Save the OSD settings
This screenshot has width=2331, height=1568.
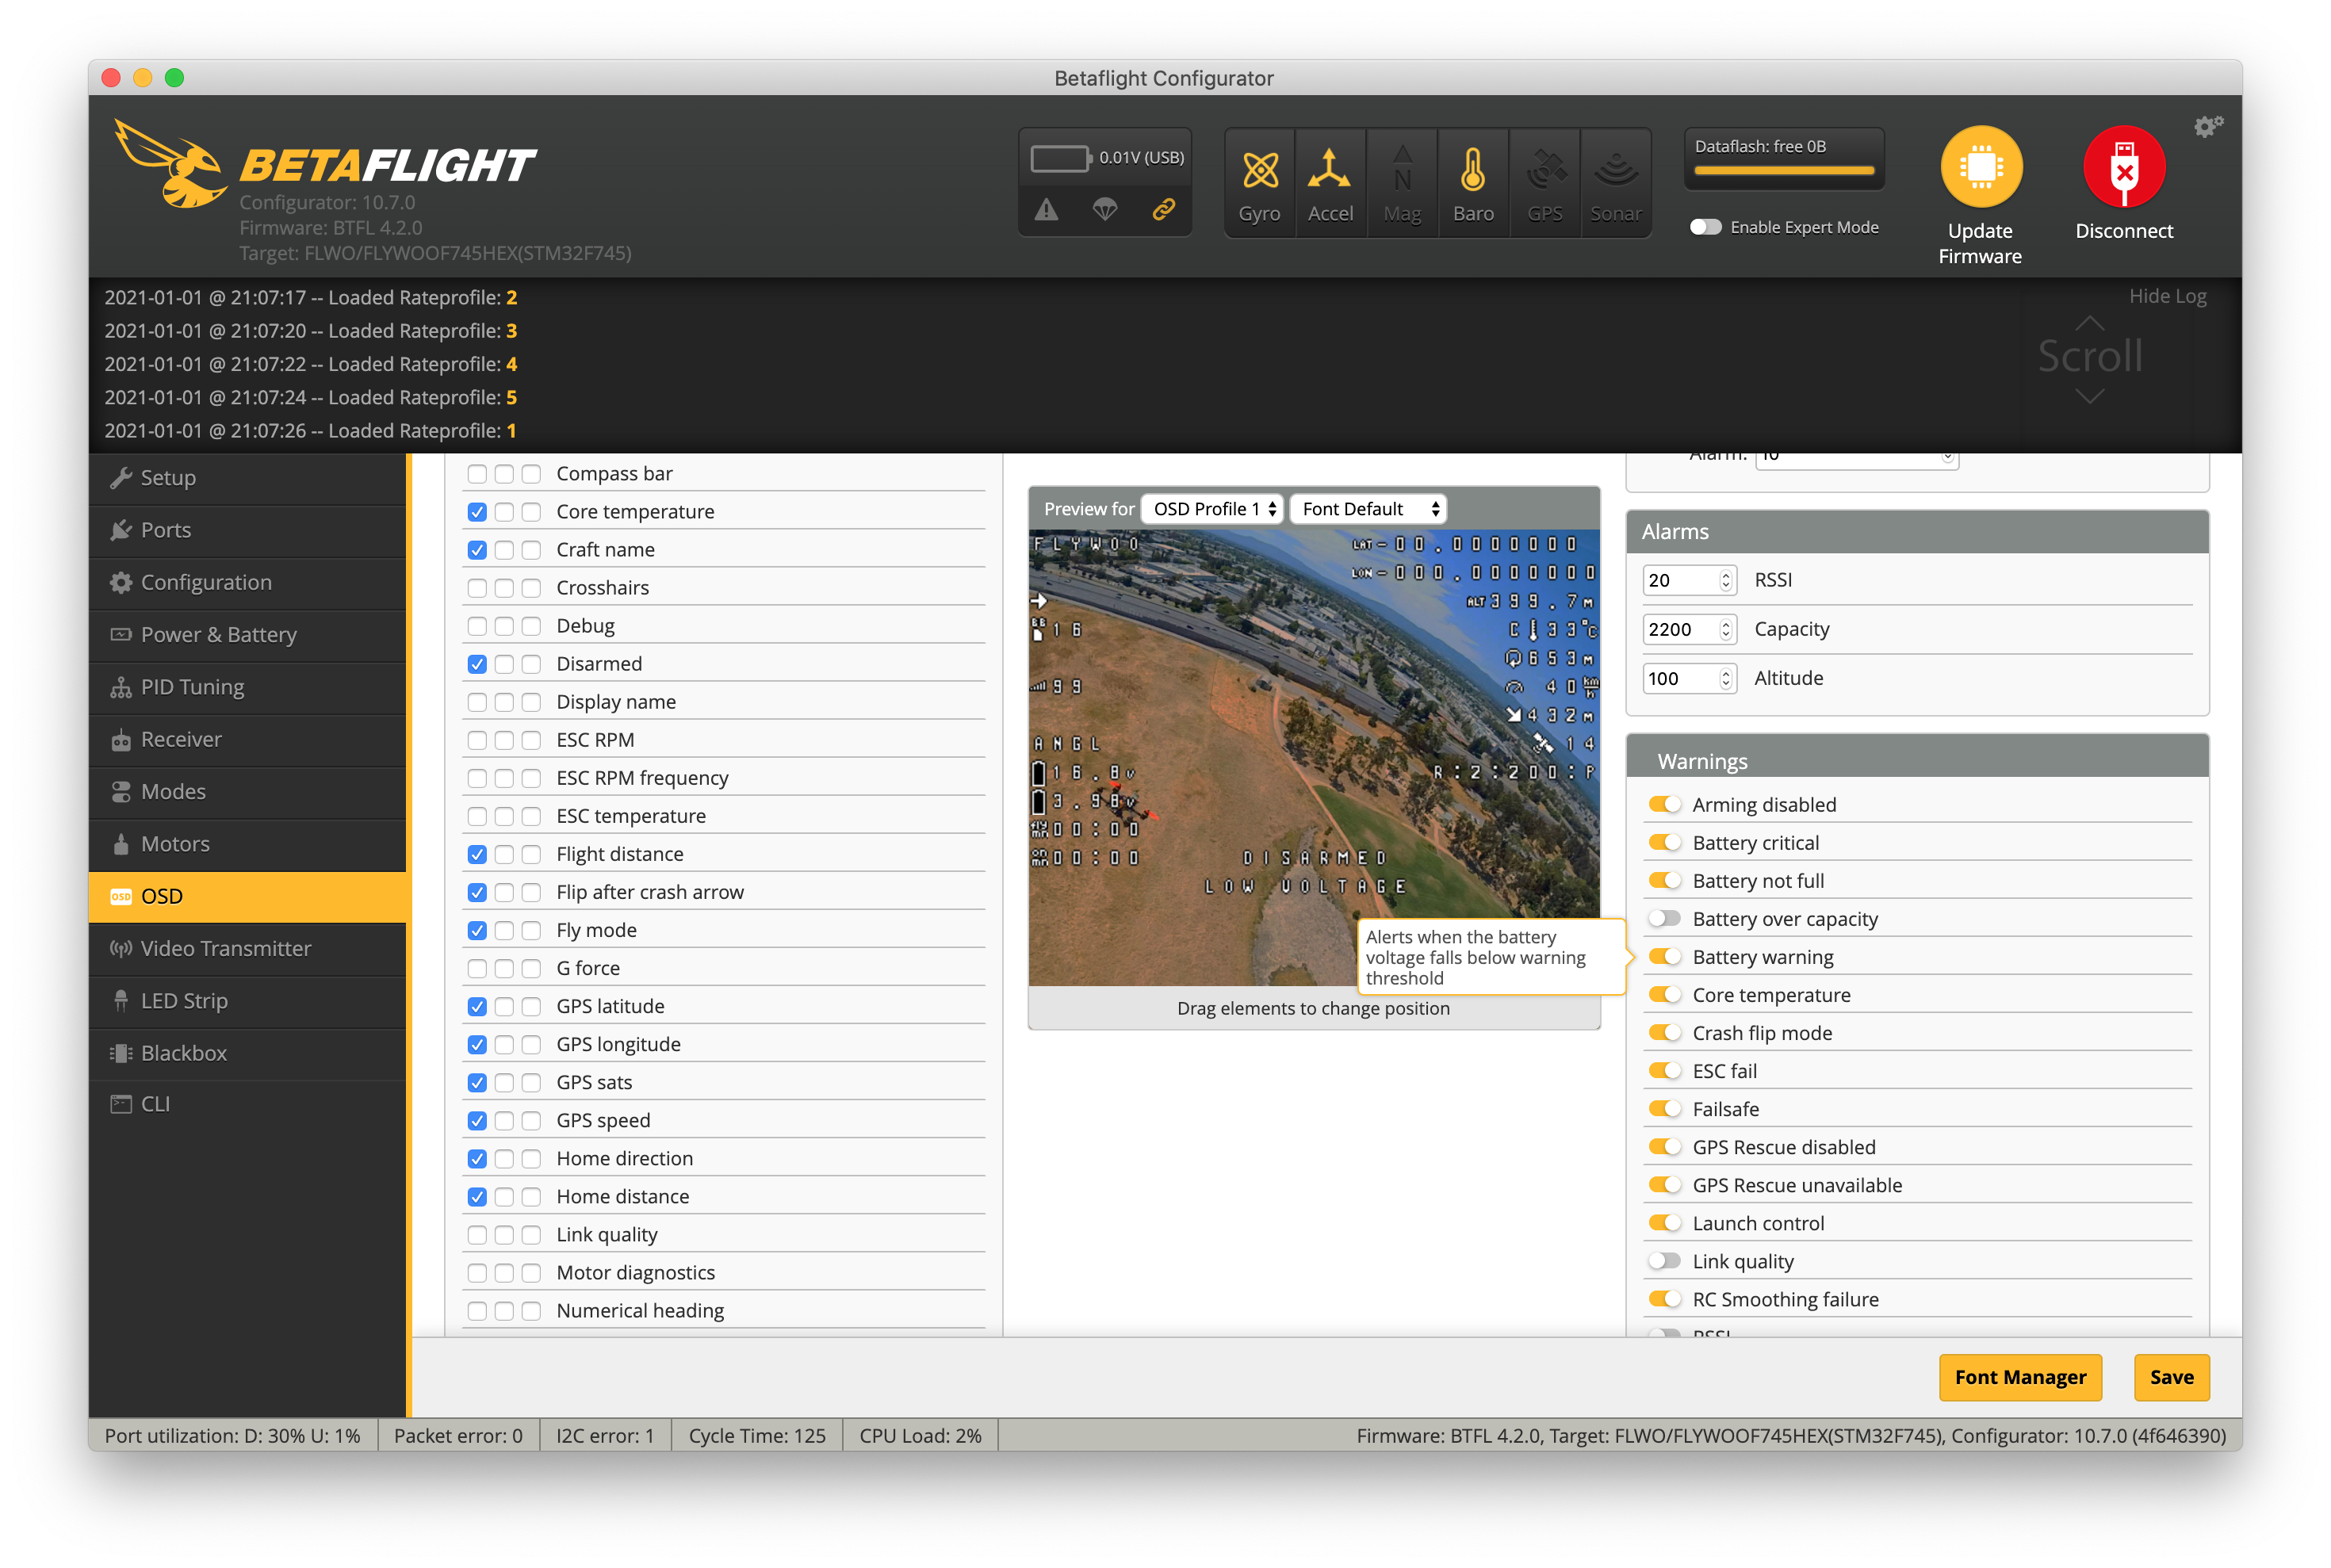click(2171, 1377)
